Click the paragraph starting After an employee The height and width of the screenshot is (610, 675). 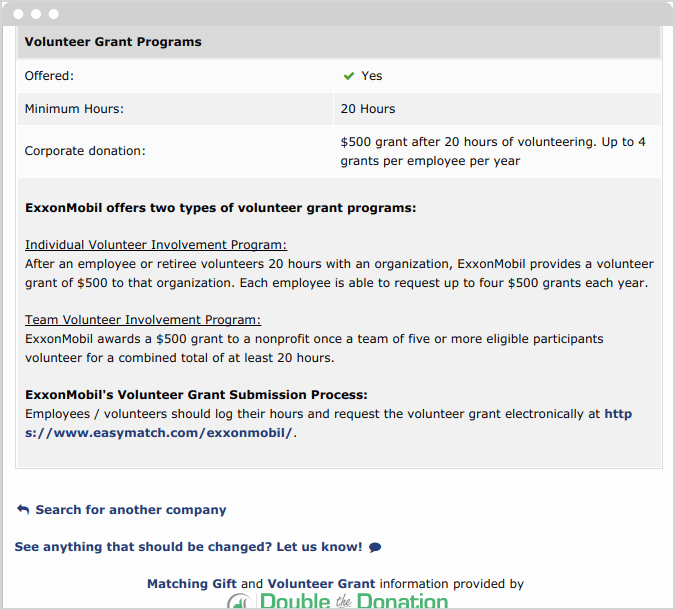pos(339,273)
